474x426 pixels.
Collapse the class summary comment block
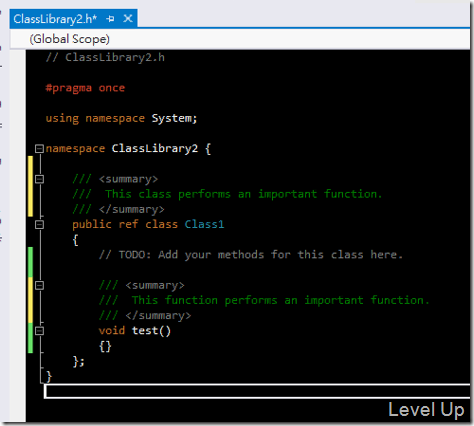39,179
